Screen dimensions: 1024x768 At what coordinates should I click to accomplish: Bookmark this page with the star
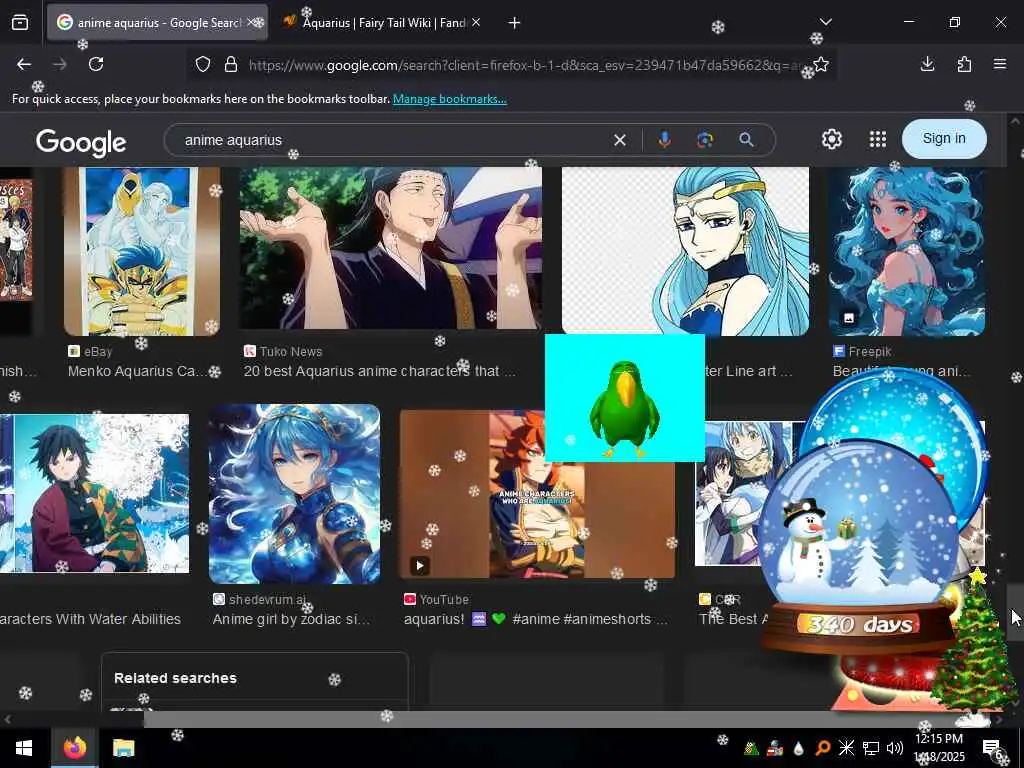pyautogui.click(x=822, y=65)
